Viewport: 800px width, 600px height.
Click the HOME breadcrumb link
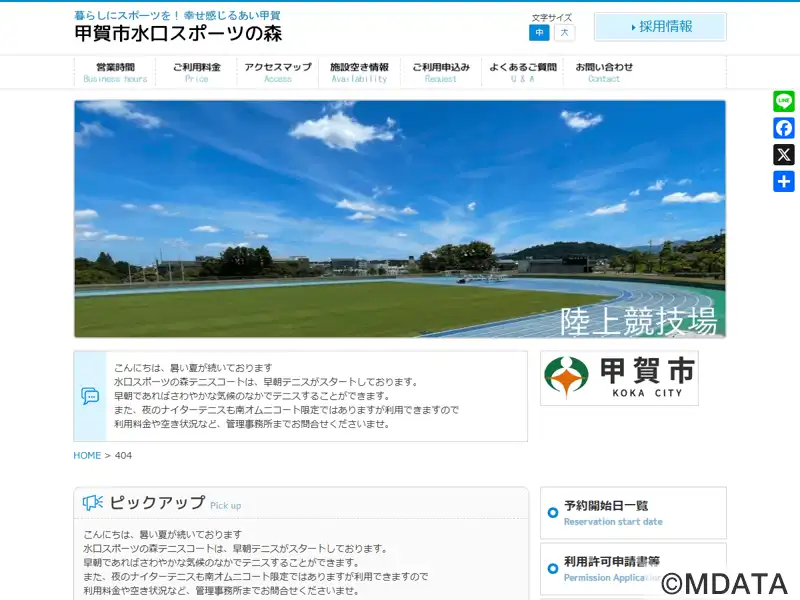point(87,455)
